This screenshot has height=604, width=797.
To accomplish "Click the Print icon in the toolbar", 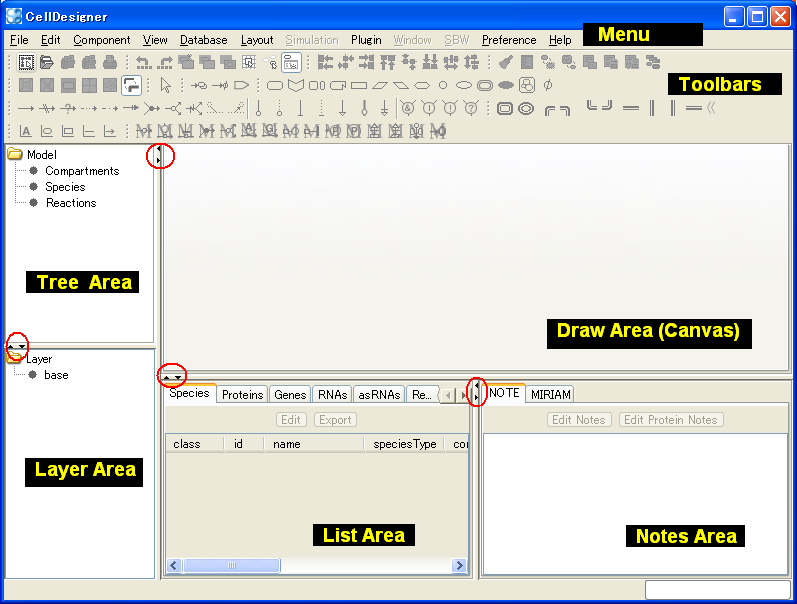I will [x=110, y=63].
